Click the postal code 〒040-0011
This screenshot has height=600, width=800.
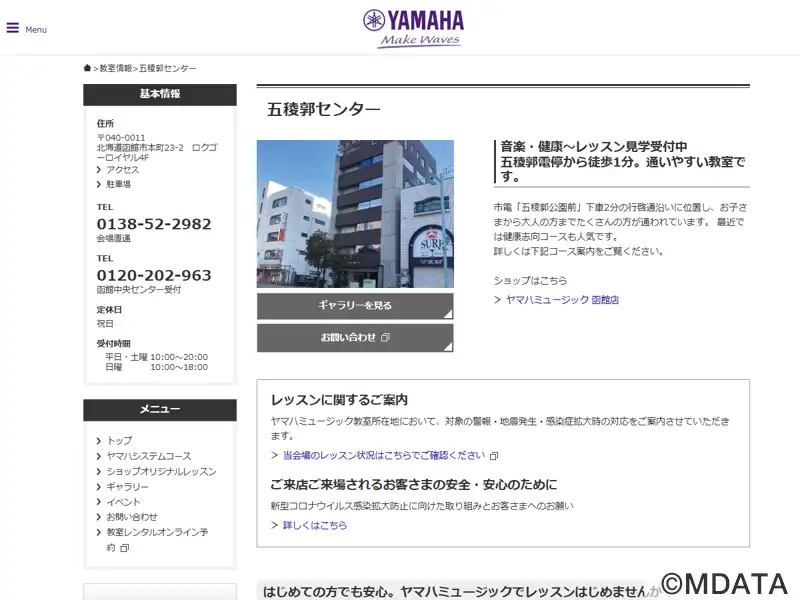tap(121, 138)
